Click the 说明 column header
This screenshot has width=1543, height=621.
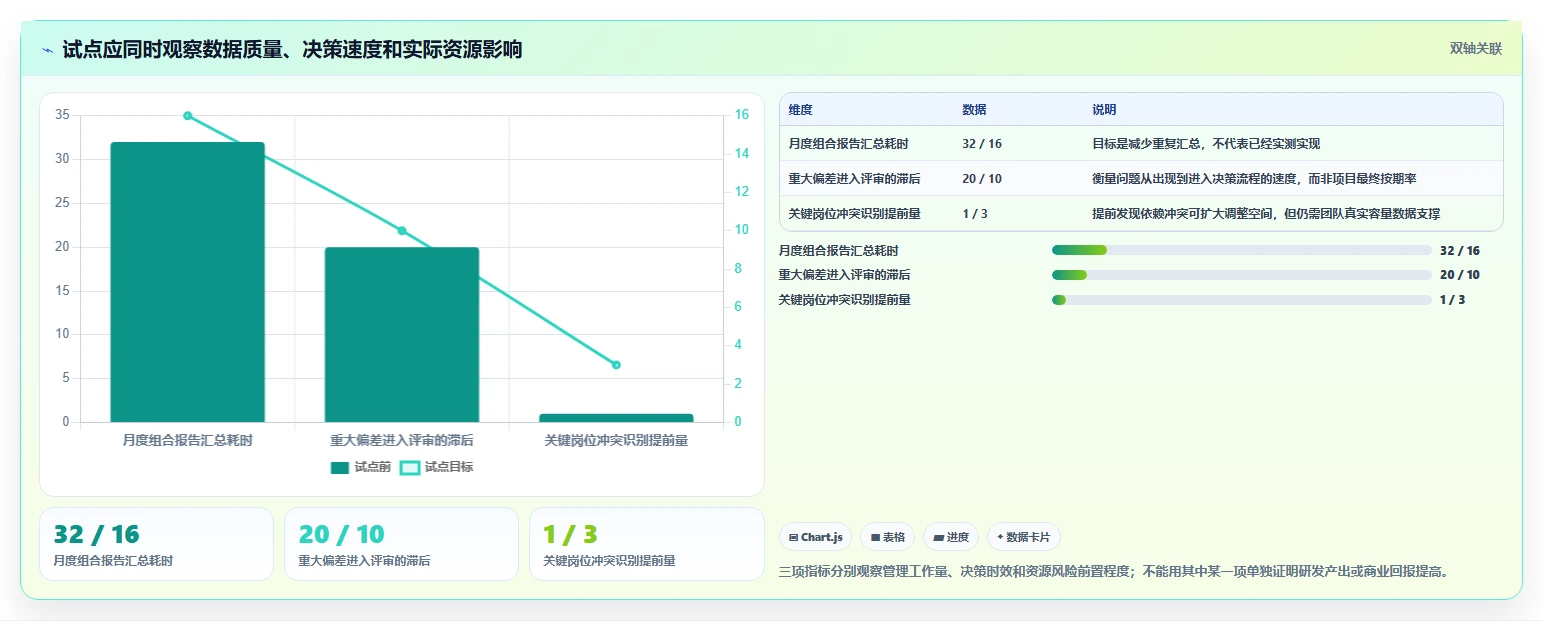pyautogui.click(x=1104, y=110)
